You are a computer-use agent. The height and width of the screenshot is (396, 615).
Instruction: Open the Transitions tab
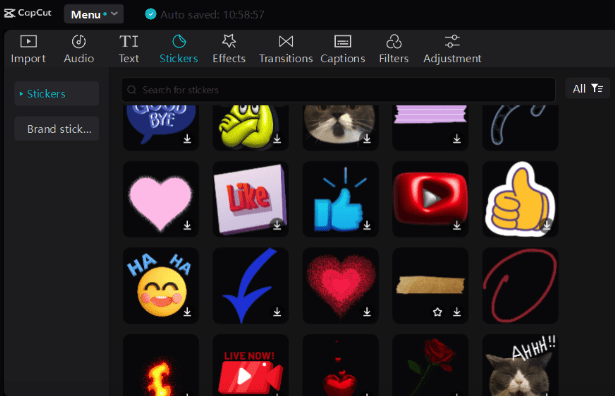click(286, 49)
